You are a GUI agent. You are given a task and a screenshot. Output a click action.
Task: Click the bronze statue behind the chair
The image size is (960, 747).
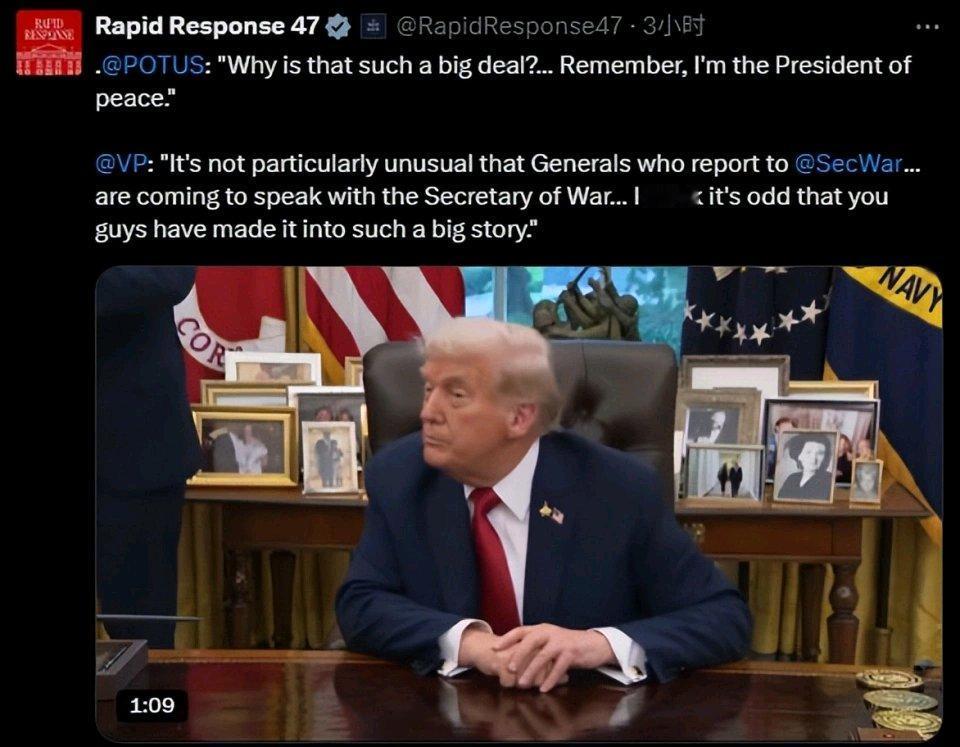click(585, 304)
